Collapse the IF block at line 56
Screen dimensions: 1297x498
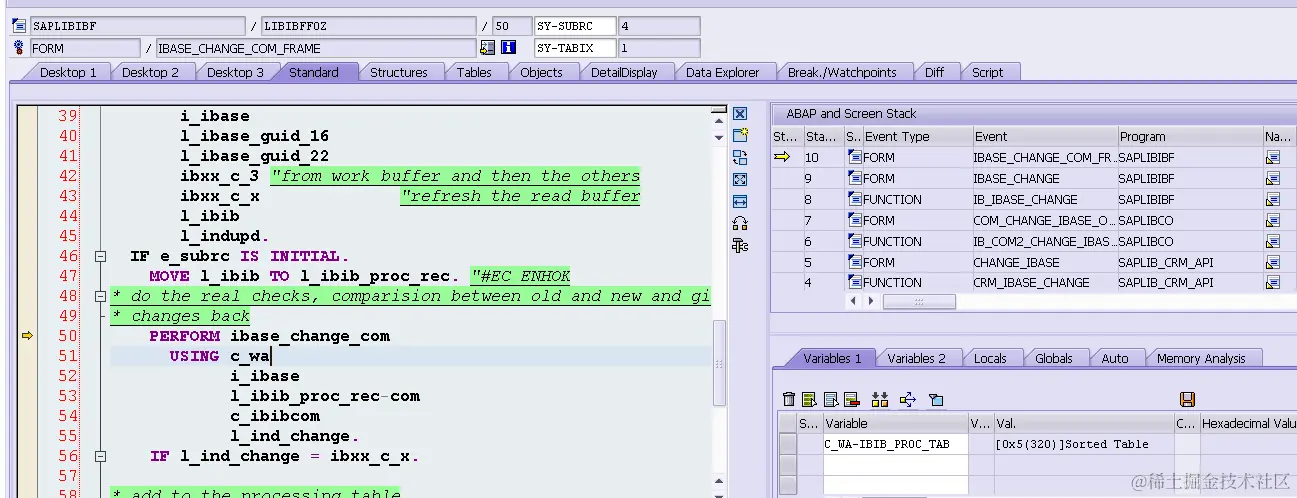tap(100, 456)
